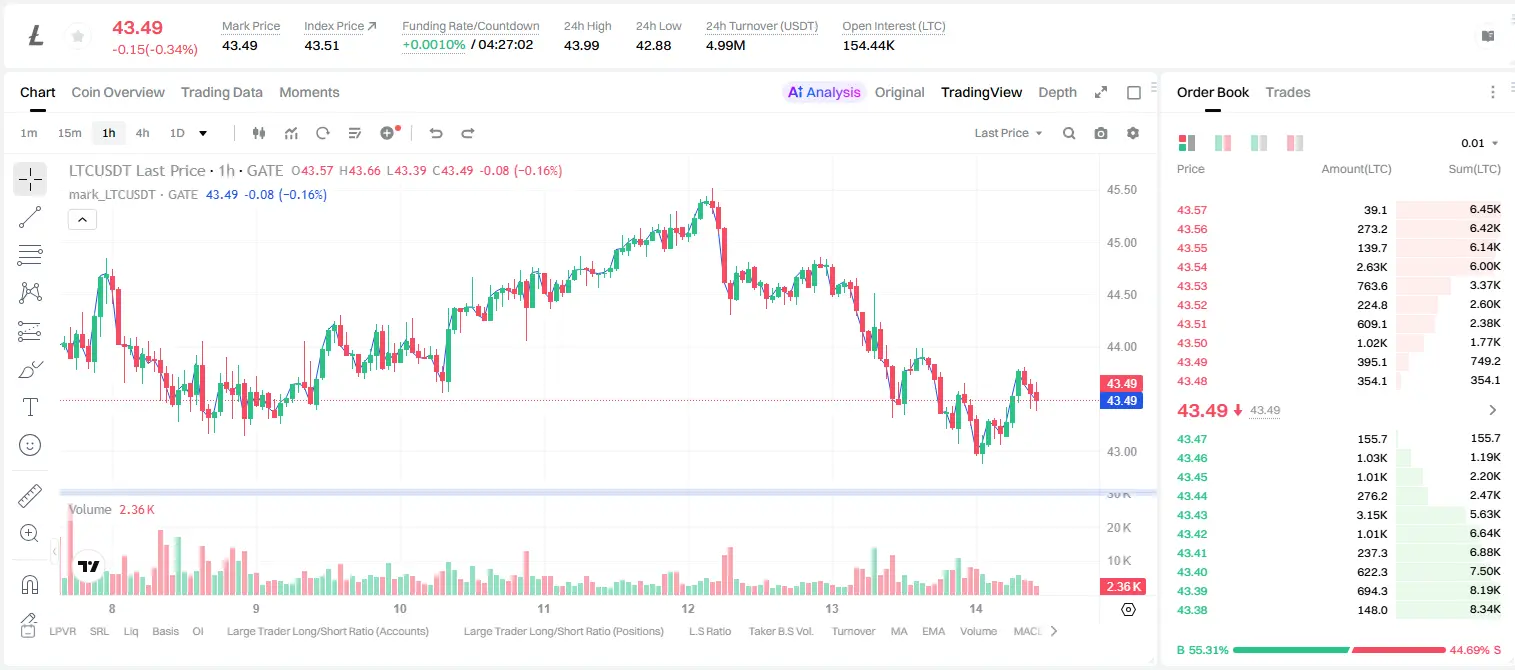This screenshot has width=1515, height=670.
Task: Select the trend line drawing tool
Action: pos(30,217)
